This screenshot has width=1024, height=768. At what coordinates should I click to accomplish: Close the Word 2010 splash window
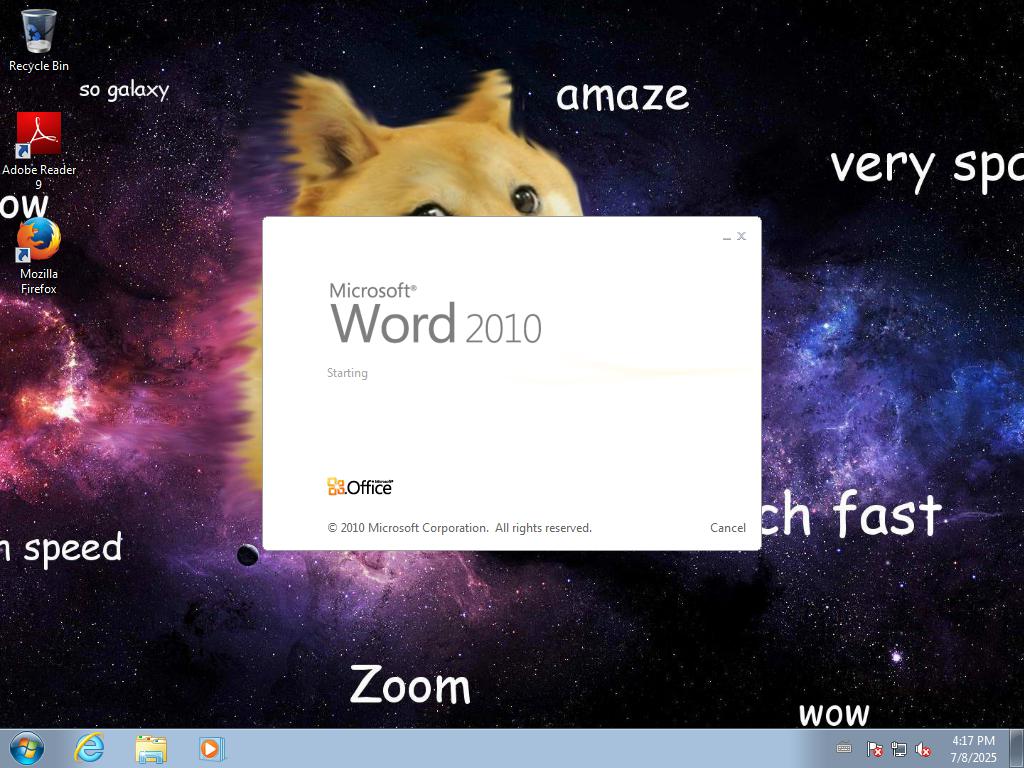point(741,236)
